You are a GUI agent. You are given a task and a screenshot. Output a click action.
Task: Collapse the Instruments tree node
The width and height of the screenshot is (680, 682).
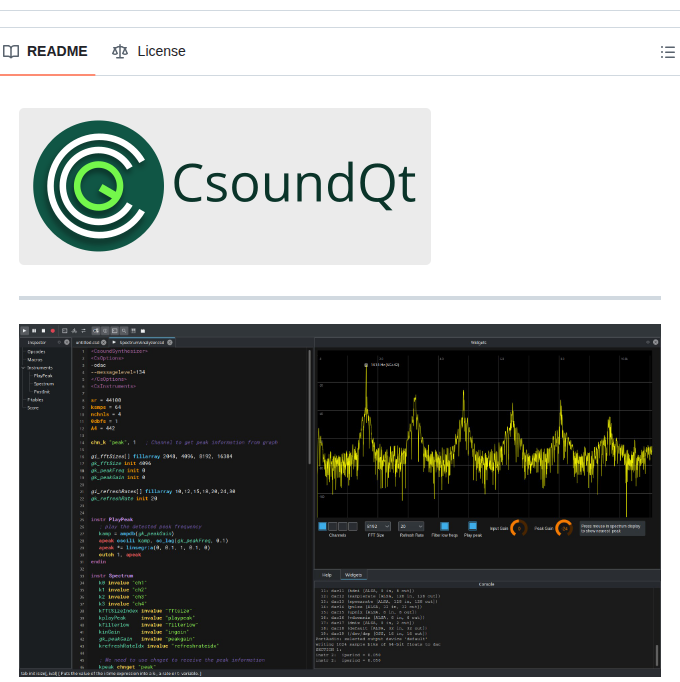[x=23, y=368]
